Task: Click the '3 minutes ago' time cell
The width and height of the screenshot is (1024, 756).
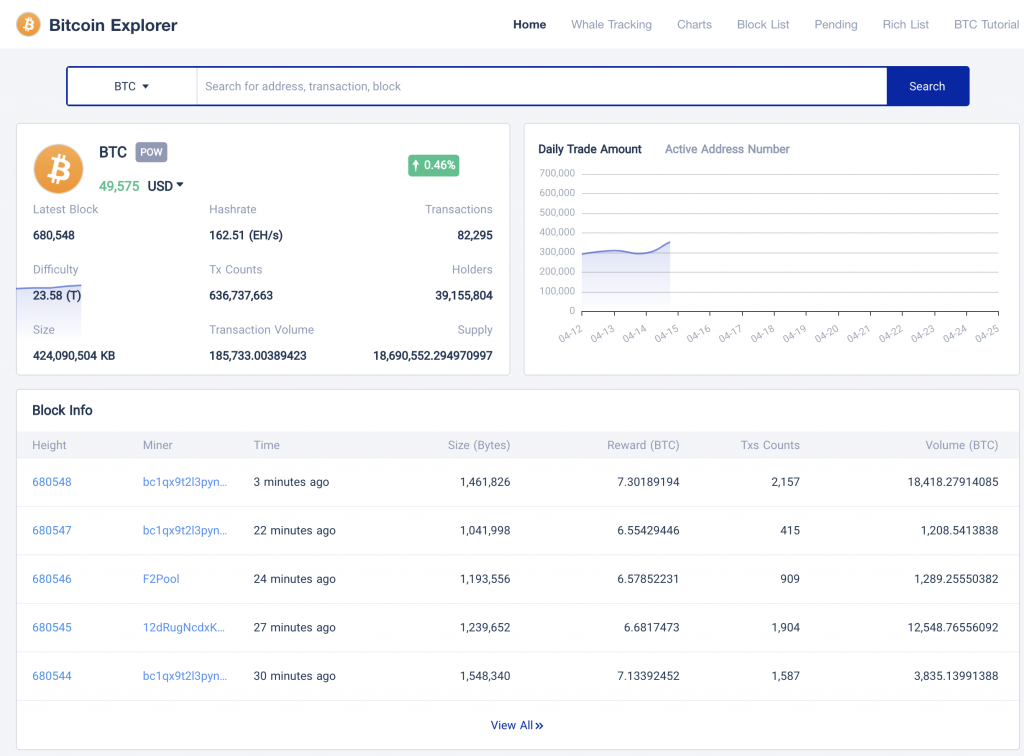Action: pos(291,482)
